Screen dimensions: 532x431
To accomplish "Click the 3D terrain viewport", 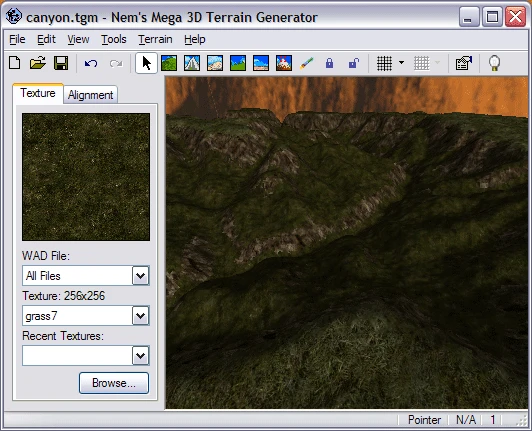I will click(x=347, y=242).
